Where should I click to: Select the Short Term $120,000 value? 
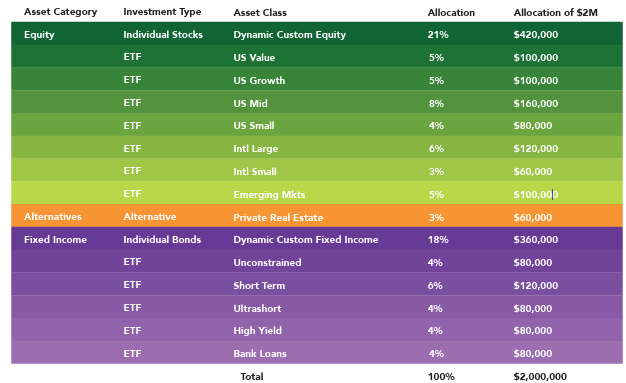click(536, 286)
